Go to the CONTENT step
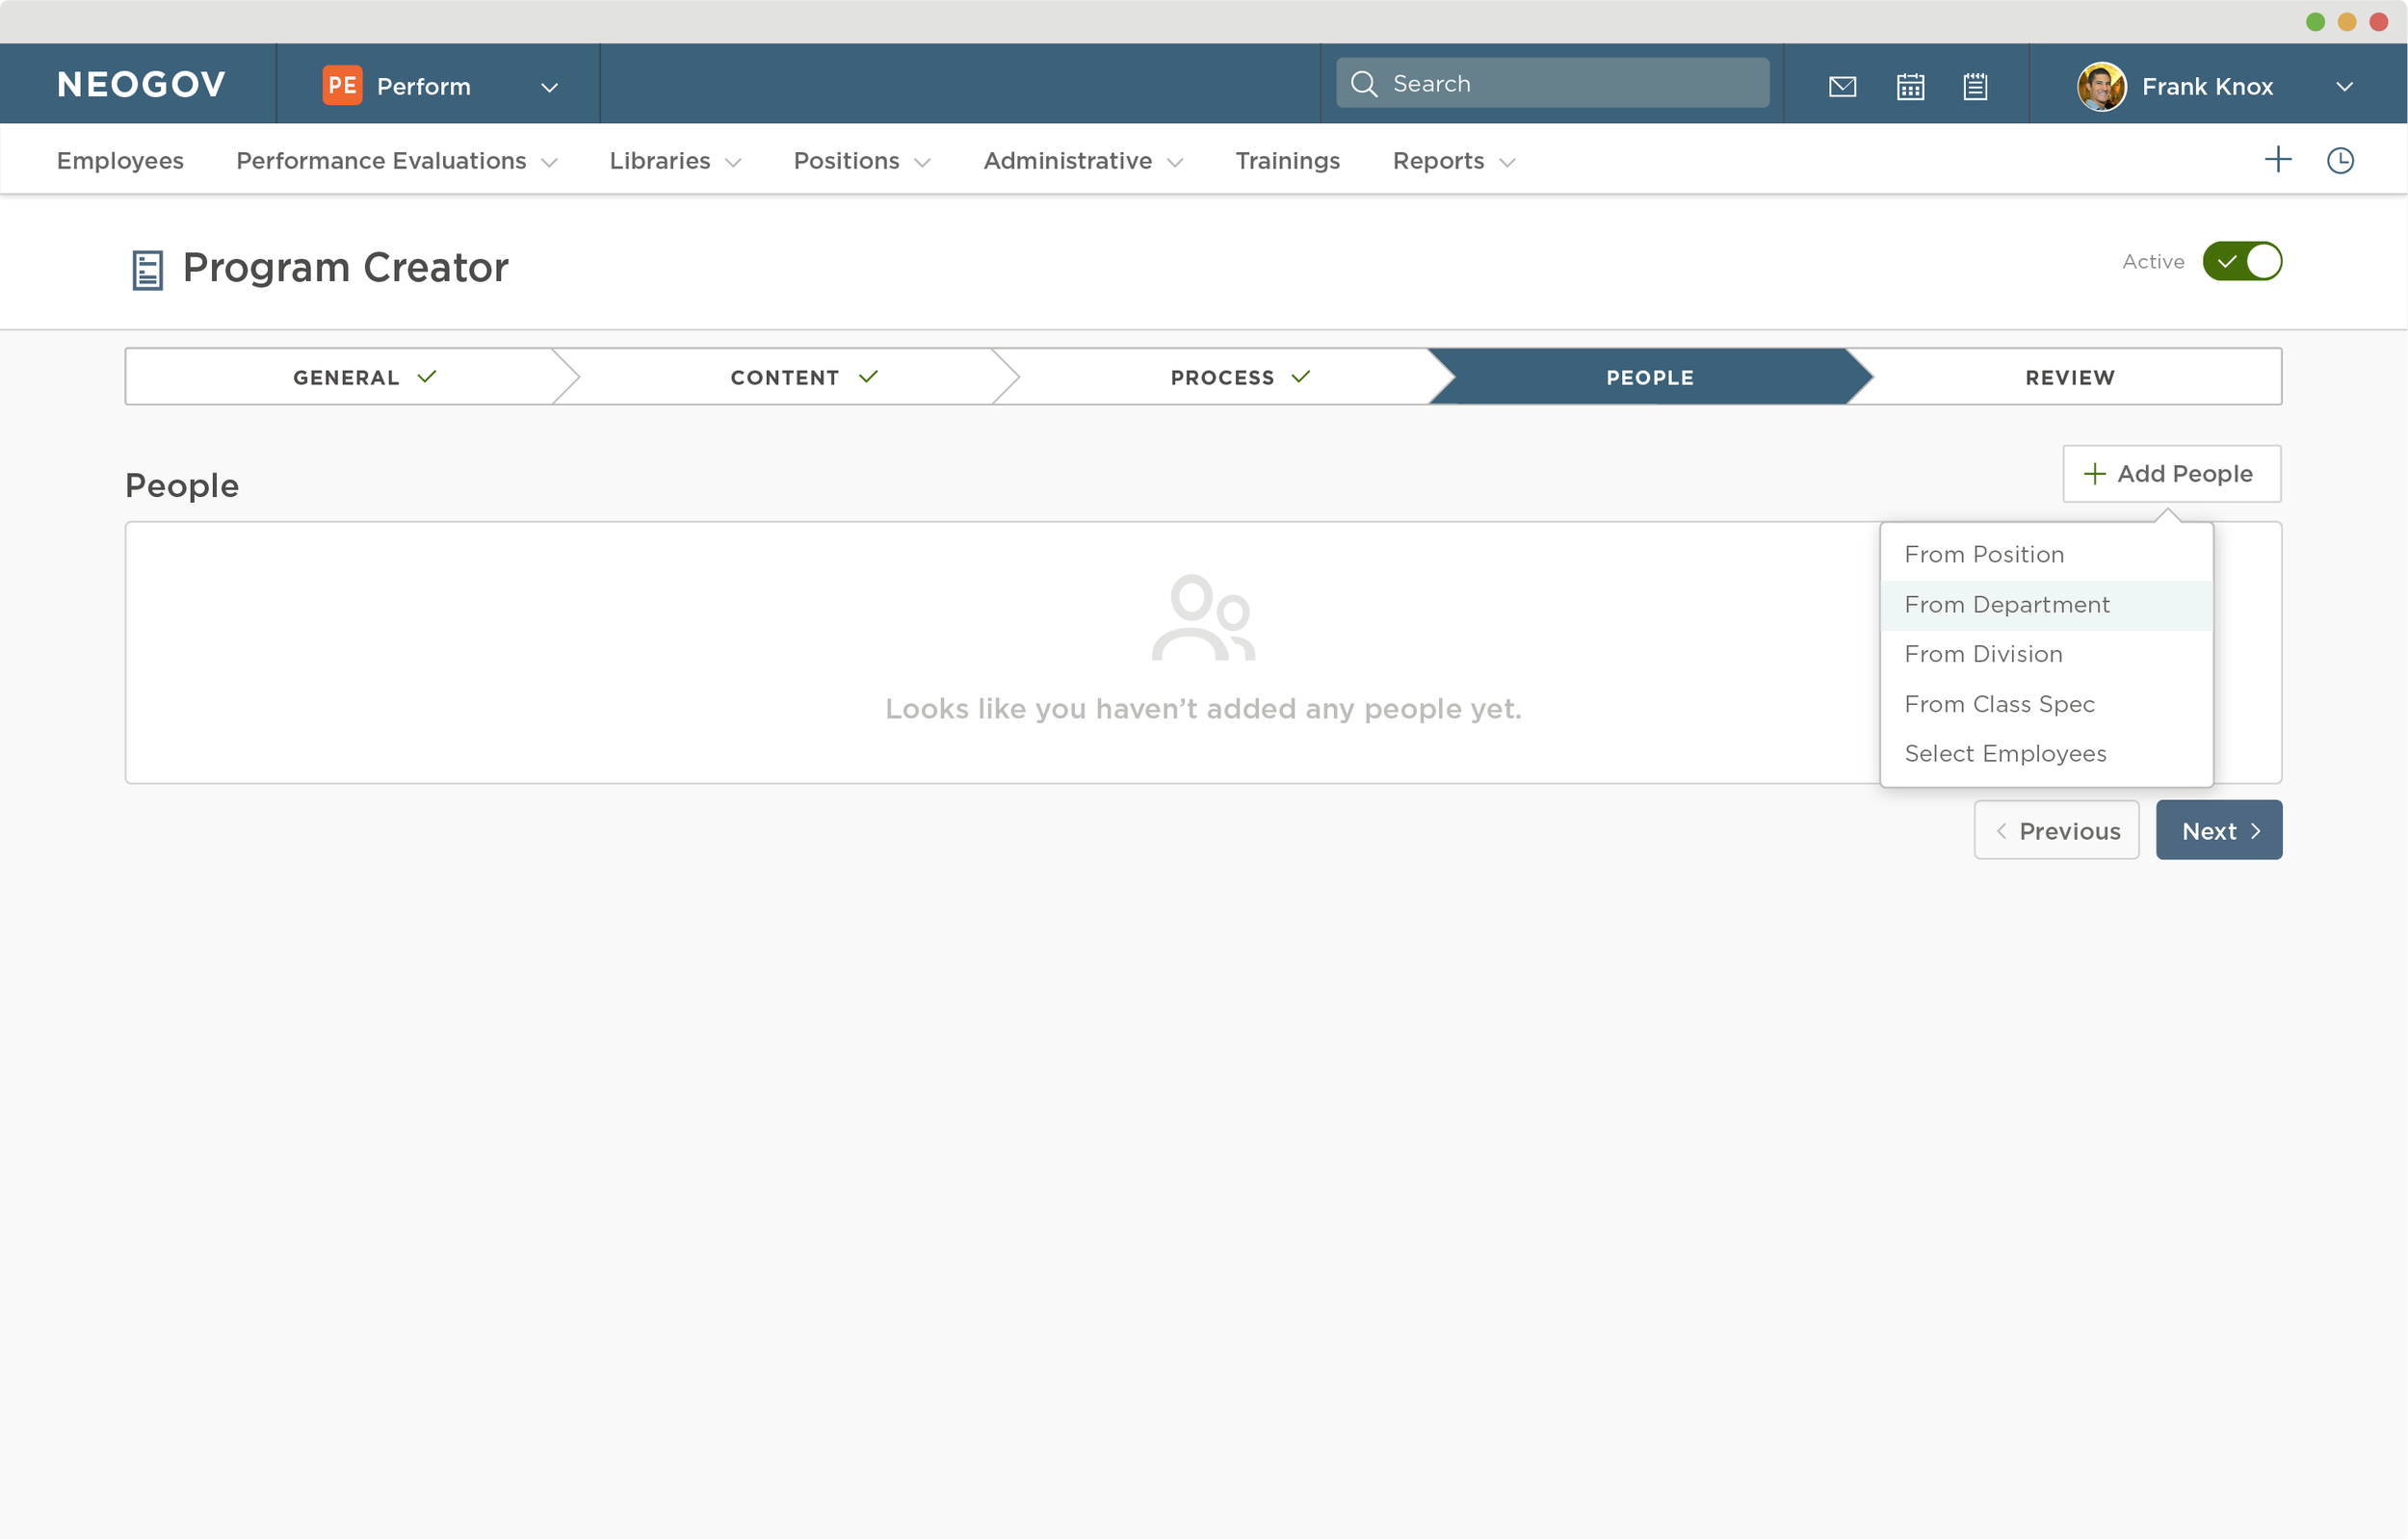This screenshot has width=2408, height=1539. point(785,377)
